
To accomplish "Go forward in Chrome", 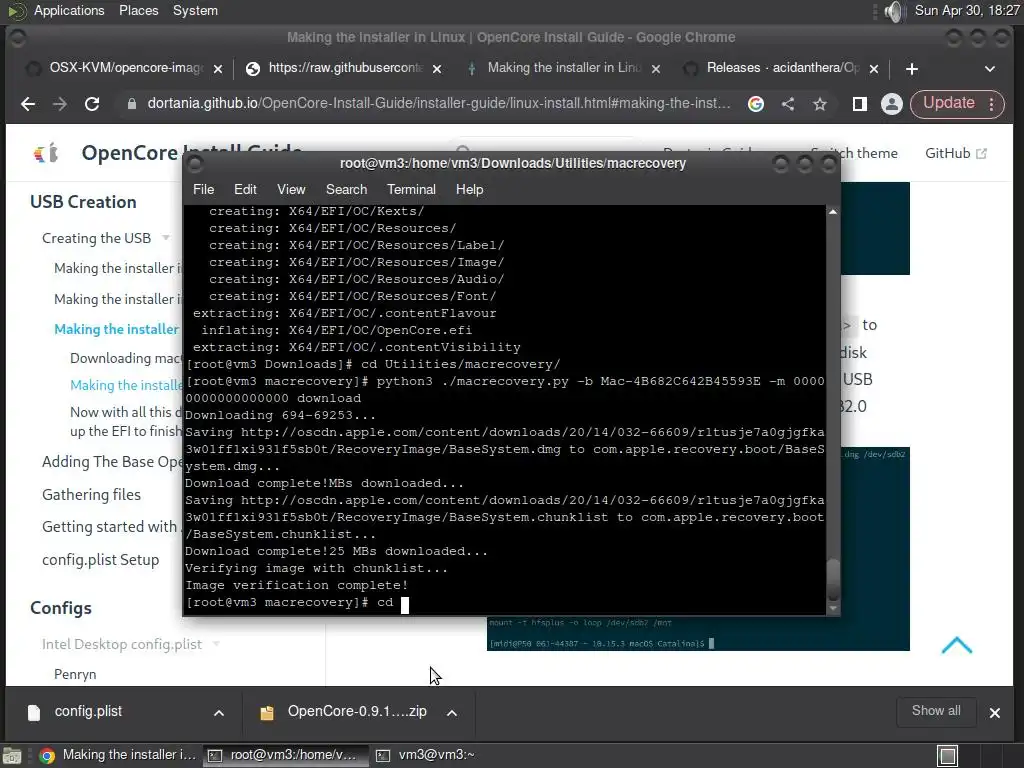I will tap(59, 104).
